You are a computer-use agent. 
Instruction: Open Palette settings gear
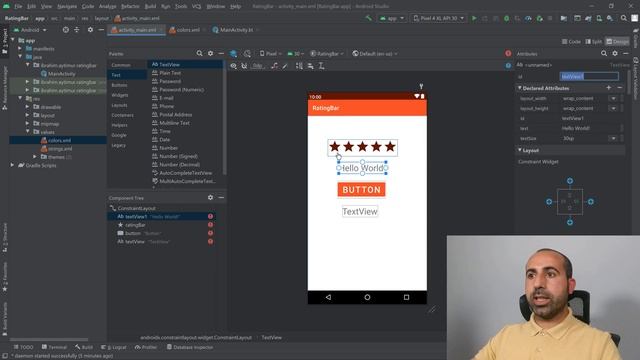210,53
